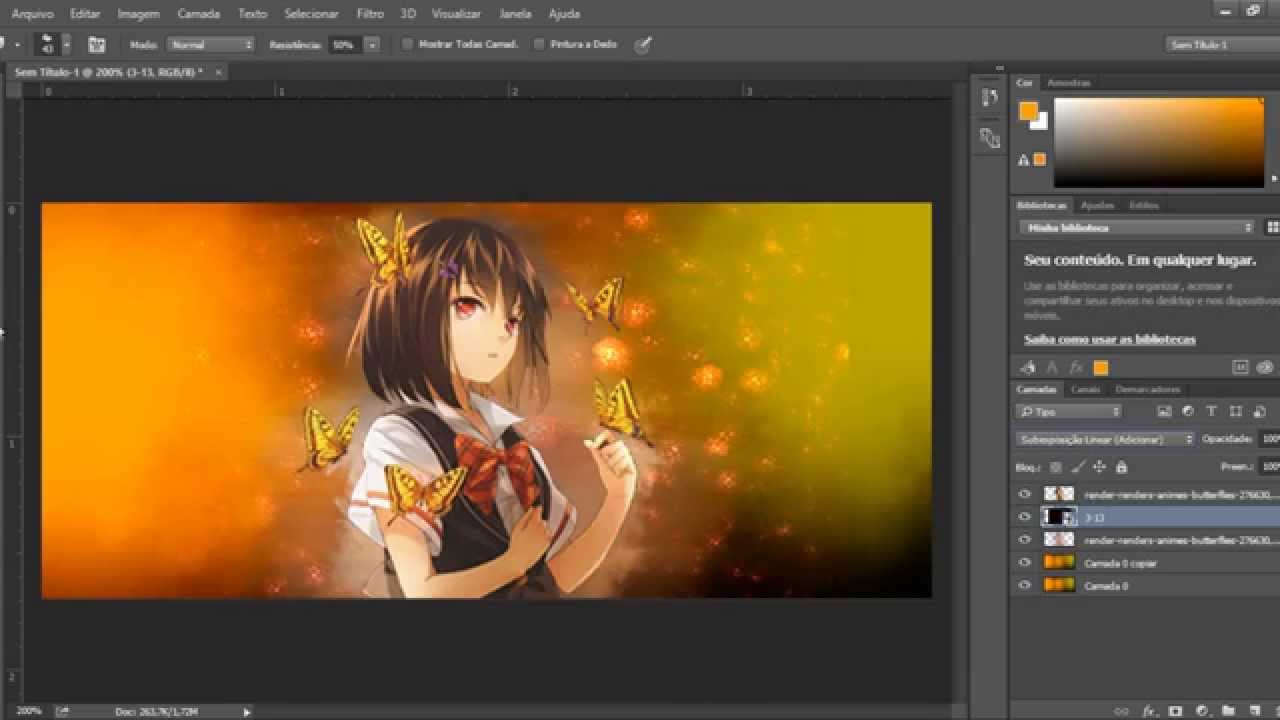
Task: Open the Minha biblioteca dropdown
Action: point(1137,227)
